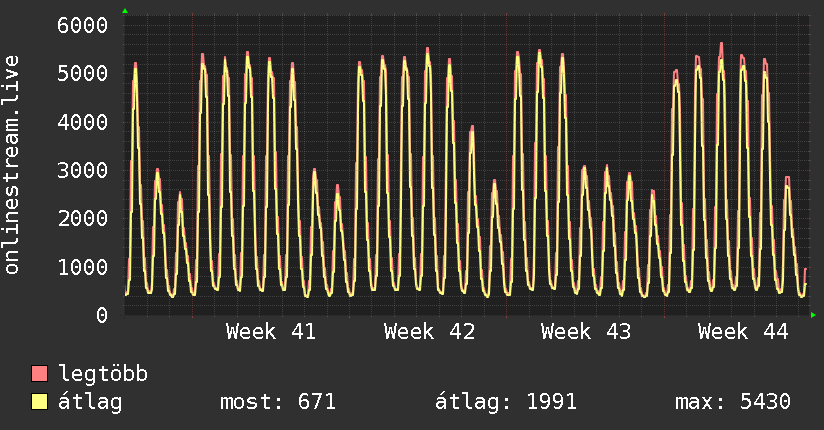
Task: Click the 5000 y-axis label
Action: click(83, 74)
